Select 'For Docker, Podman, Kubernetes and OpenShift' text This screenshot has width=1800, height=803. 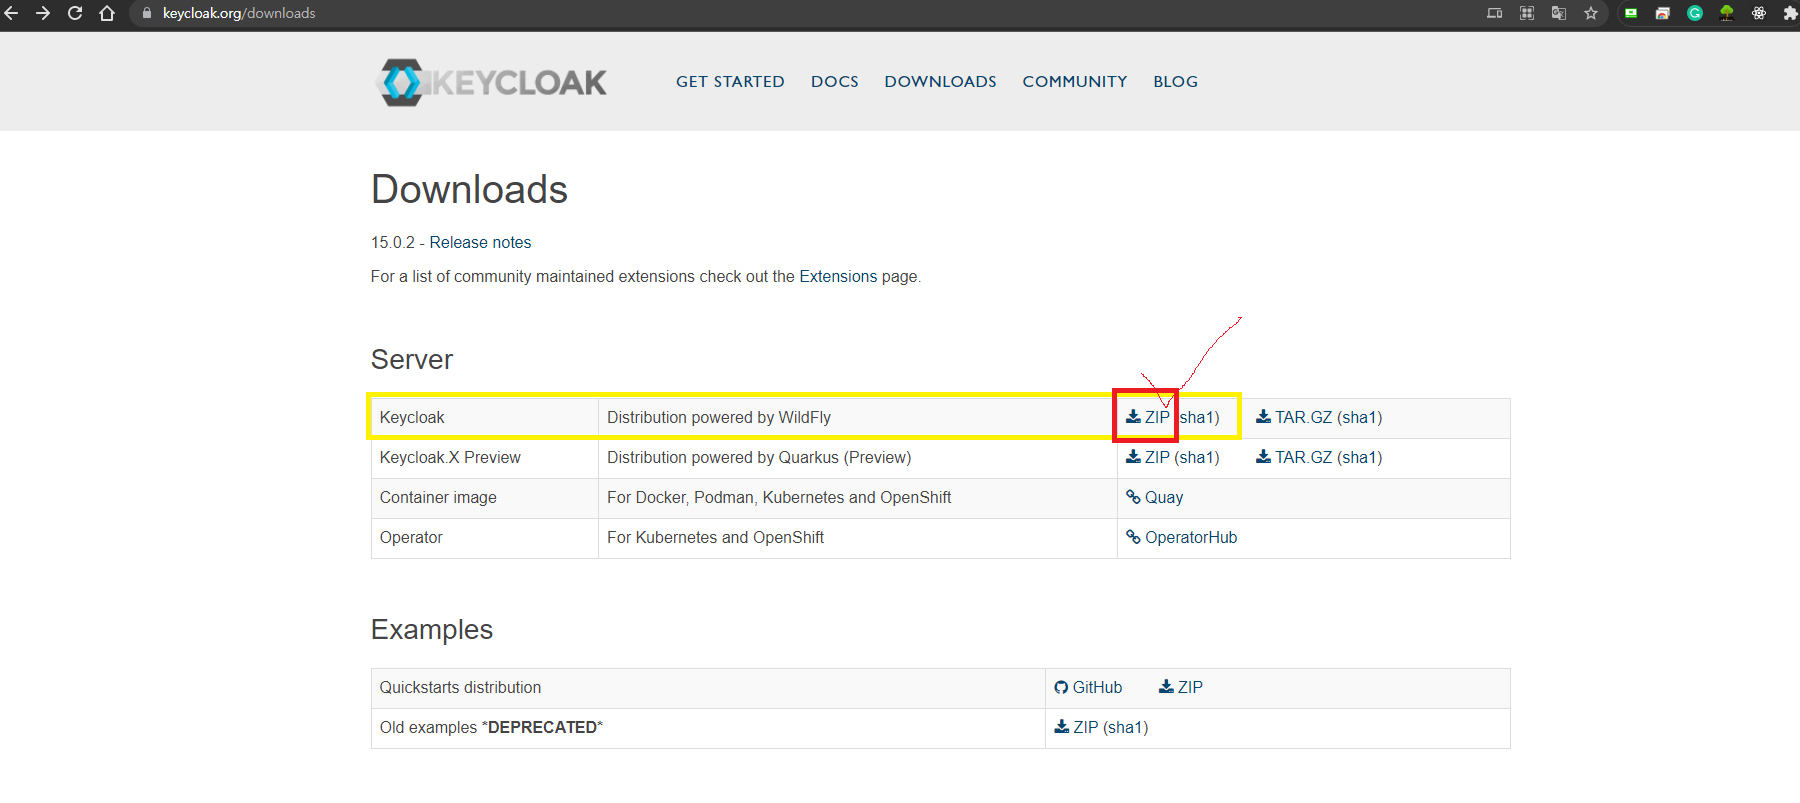779,497
